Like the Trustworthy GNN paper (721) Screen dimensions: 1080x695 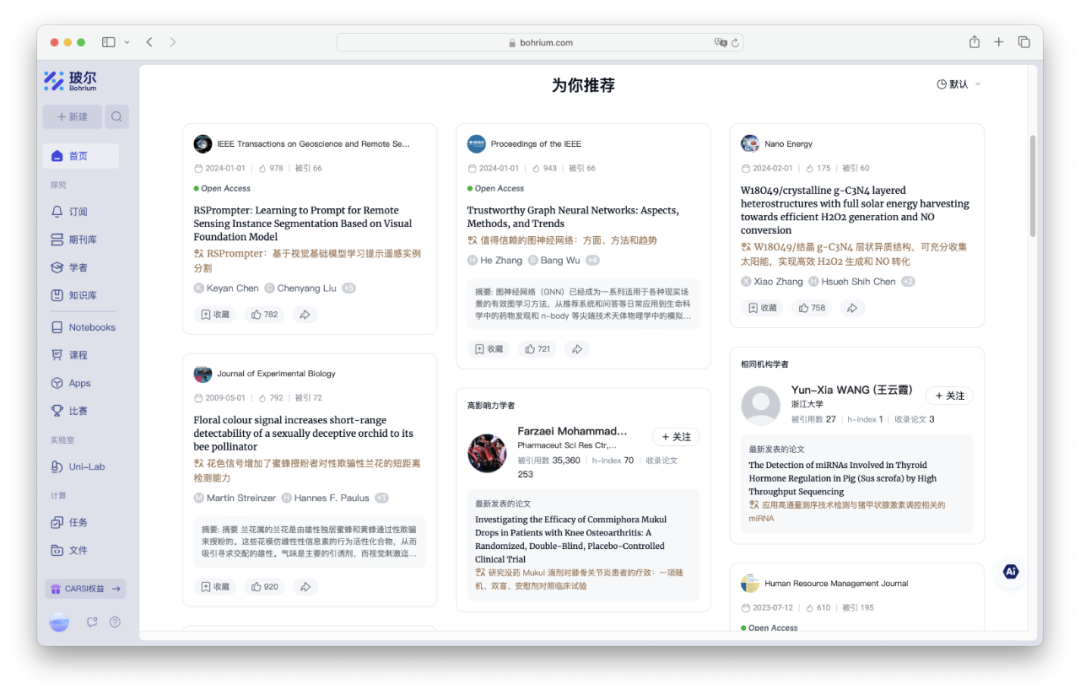coord(537,349)
